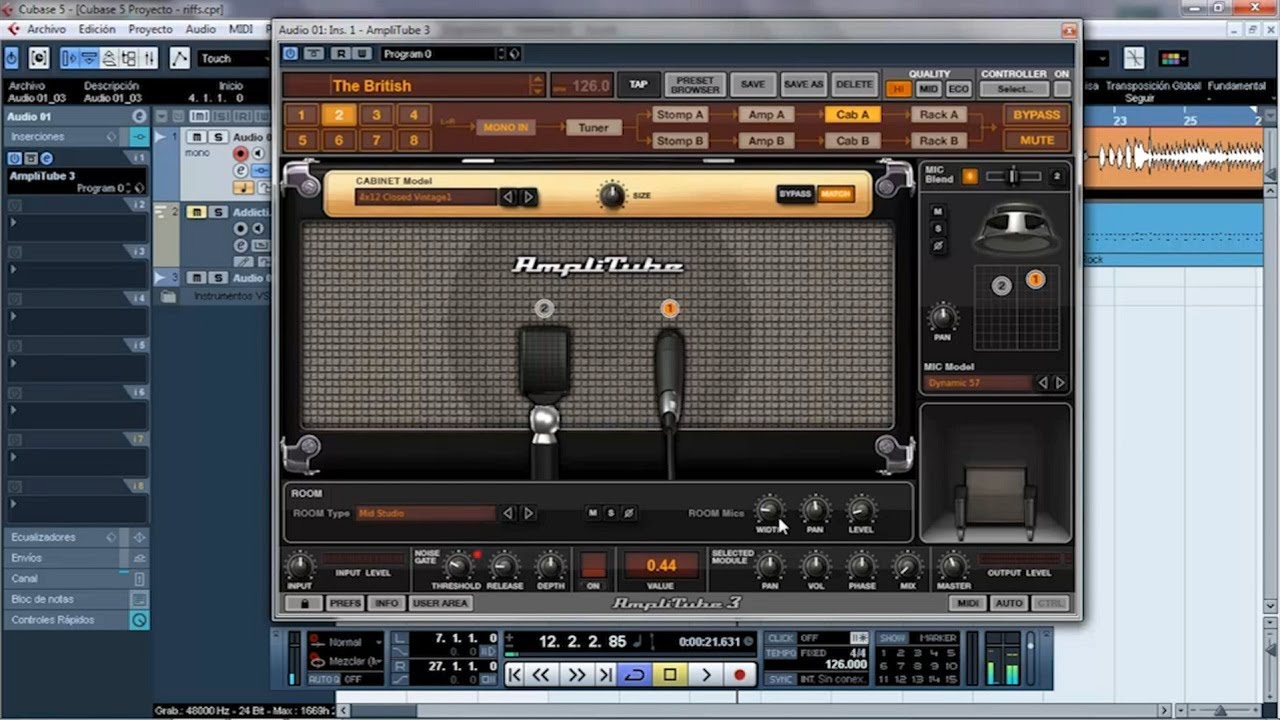Viewport: 1280px width, 720px height.
Task: Adjust the MIC Blend slider
Action: (x=1013, y=177)
